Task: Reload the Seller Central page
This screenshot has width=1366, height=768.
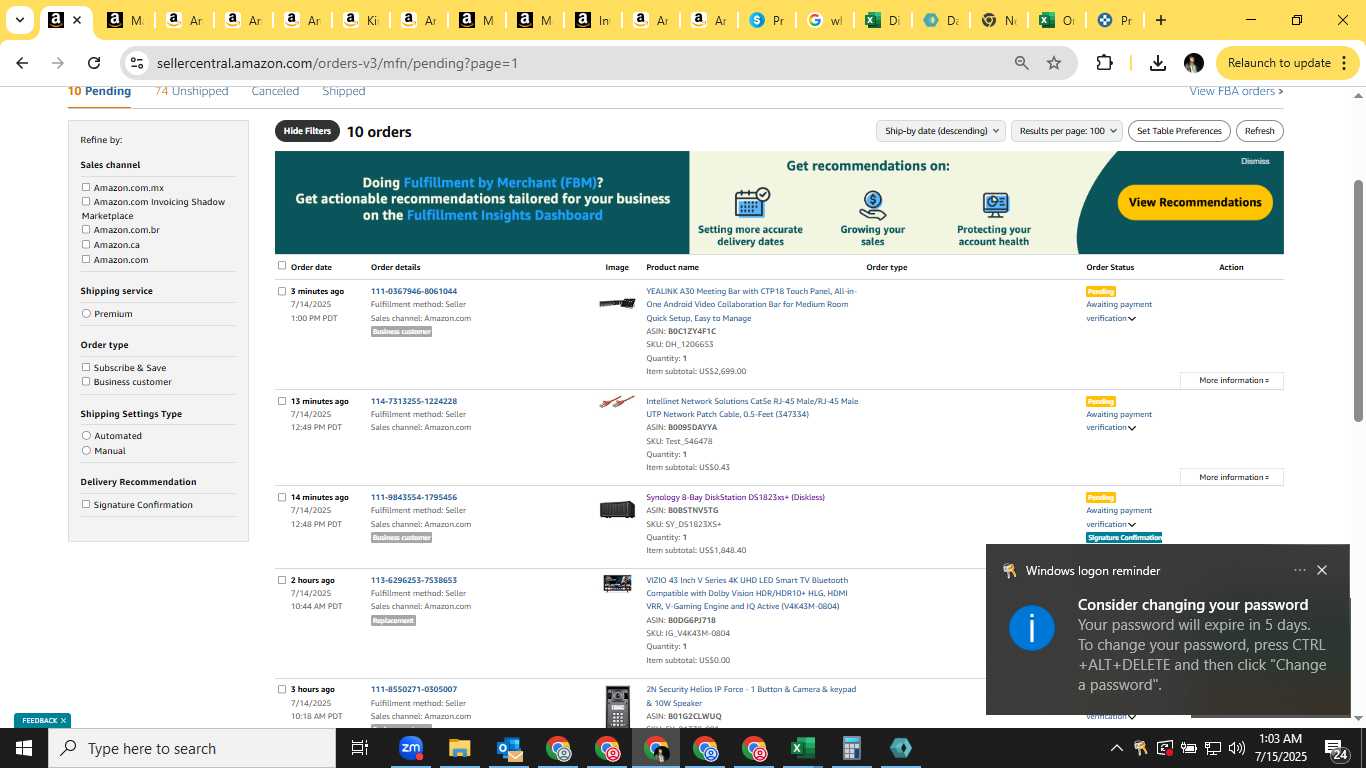Action: 94,63
